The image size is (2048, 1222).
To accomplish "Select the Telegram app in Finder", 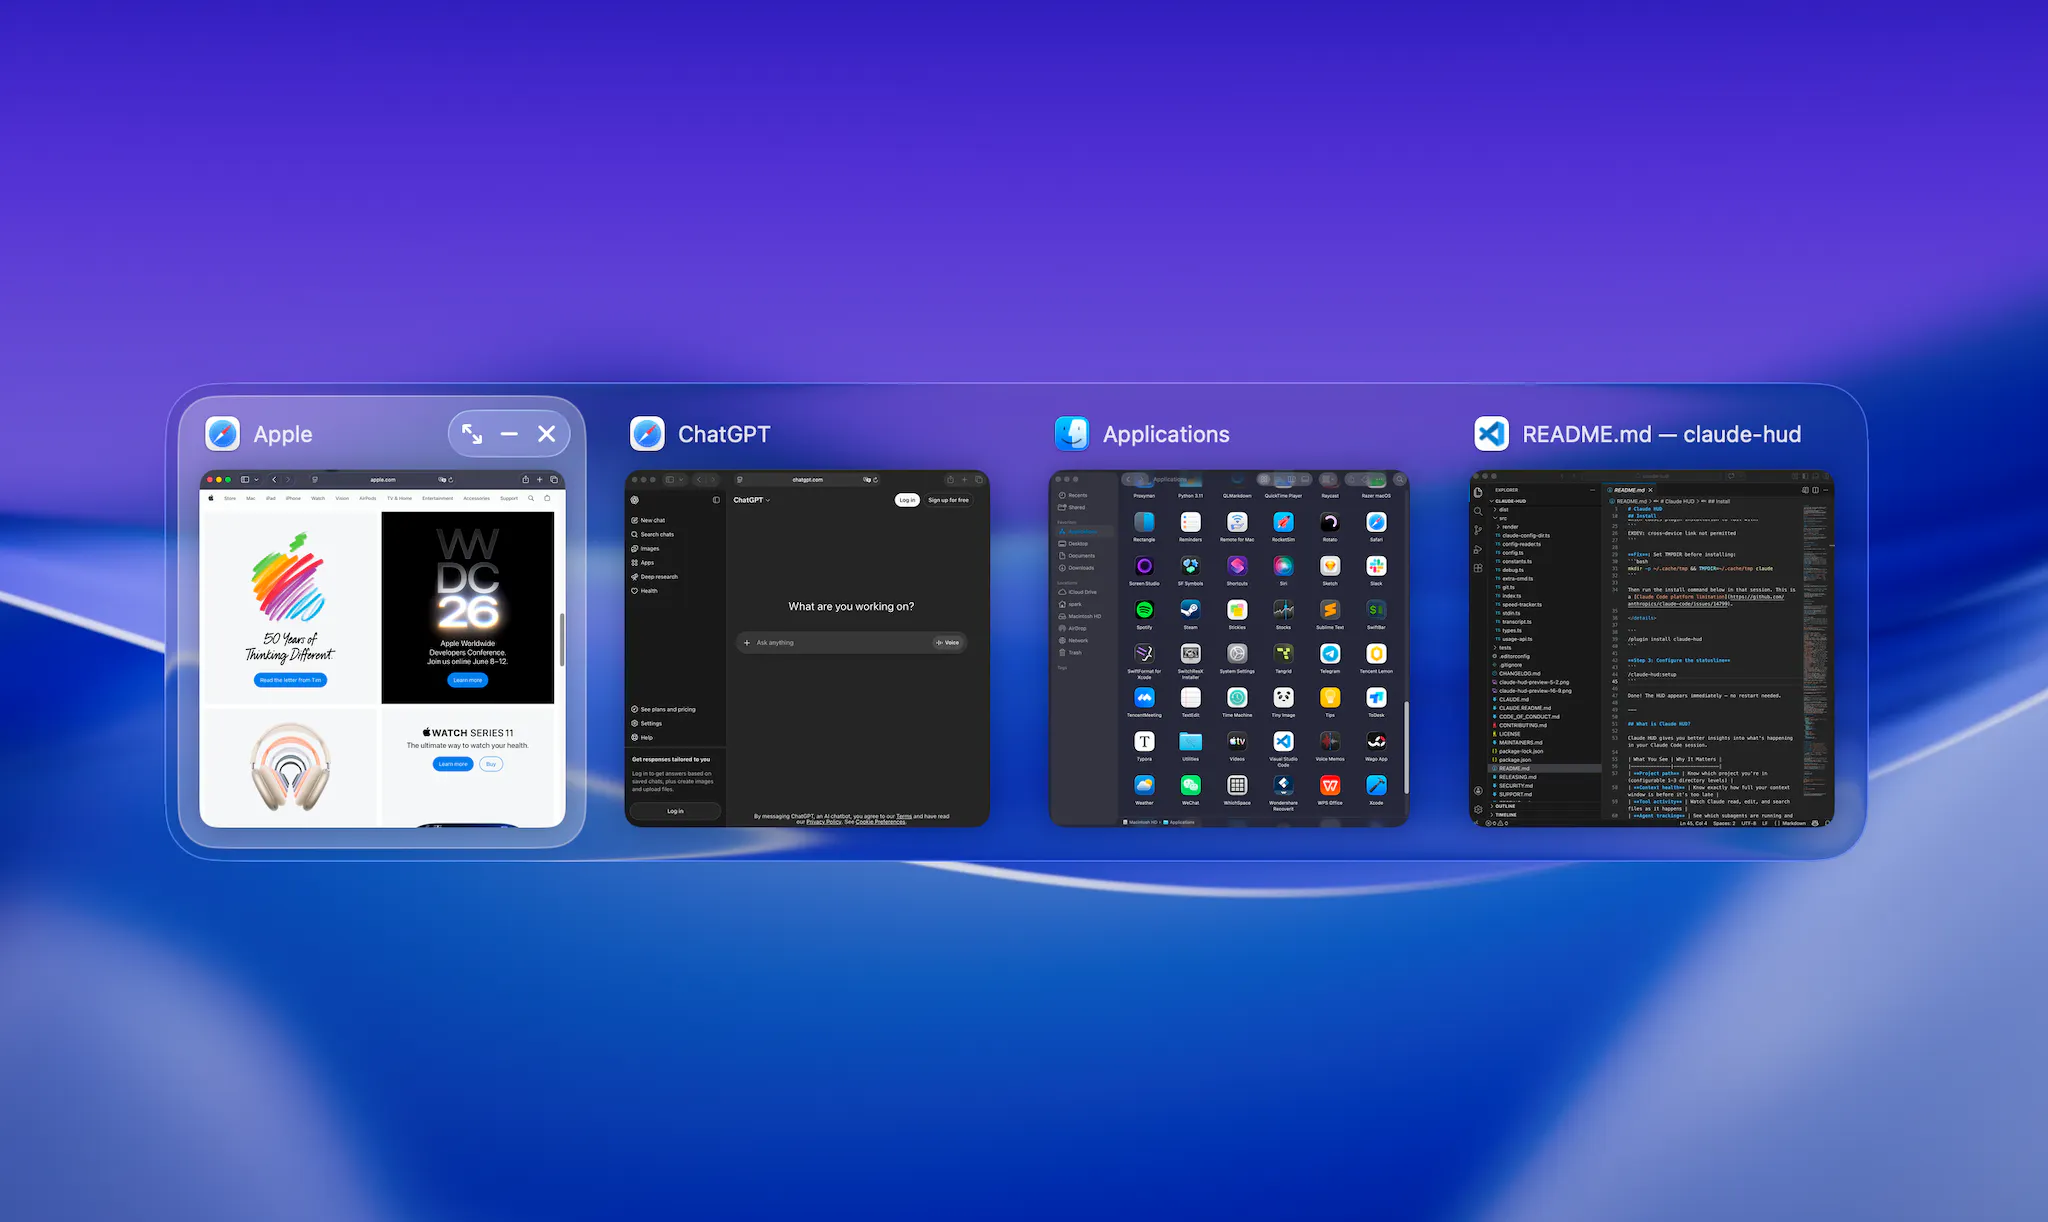I will (x=1330, y=653).
